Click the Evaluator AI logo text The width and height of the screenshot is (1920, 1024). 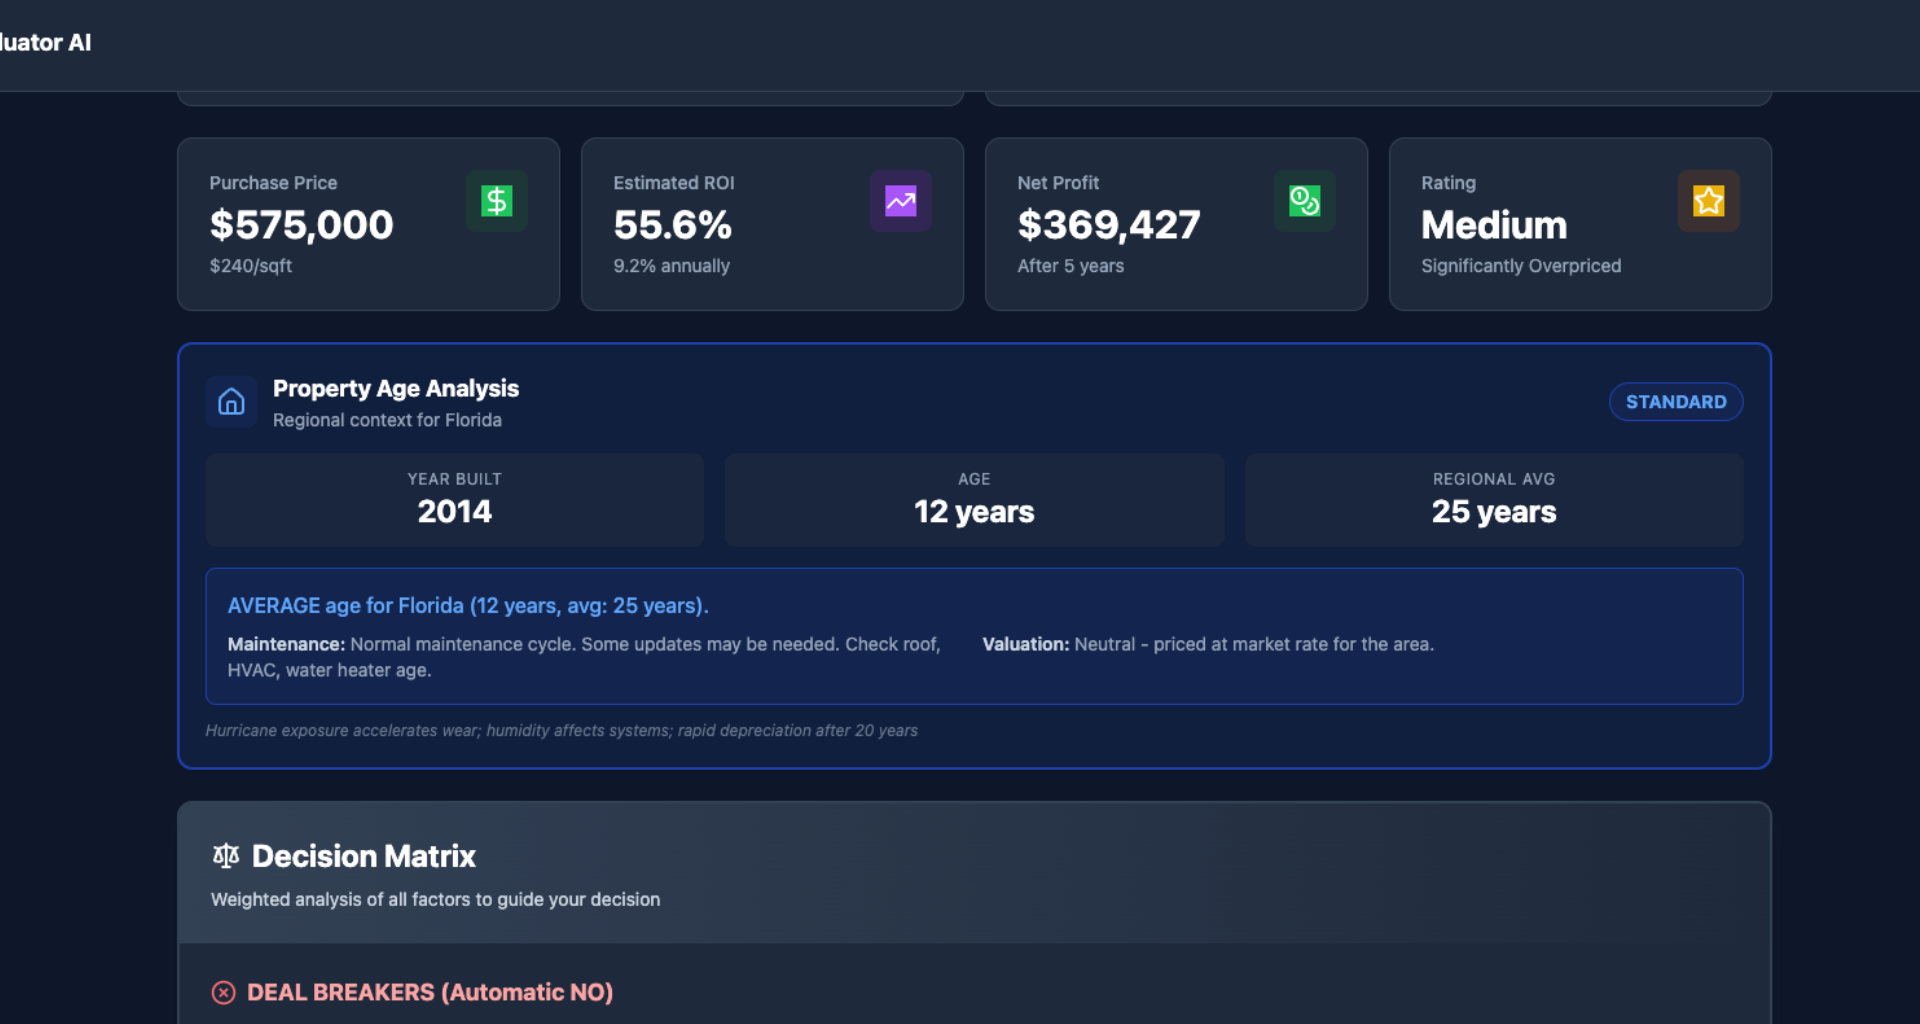pos(45,43)
